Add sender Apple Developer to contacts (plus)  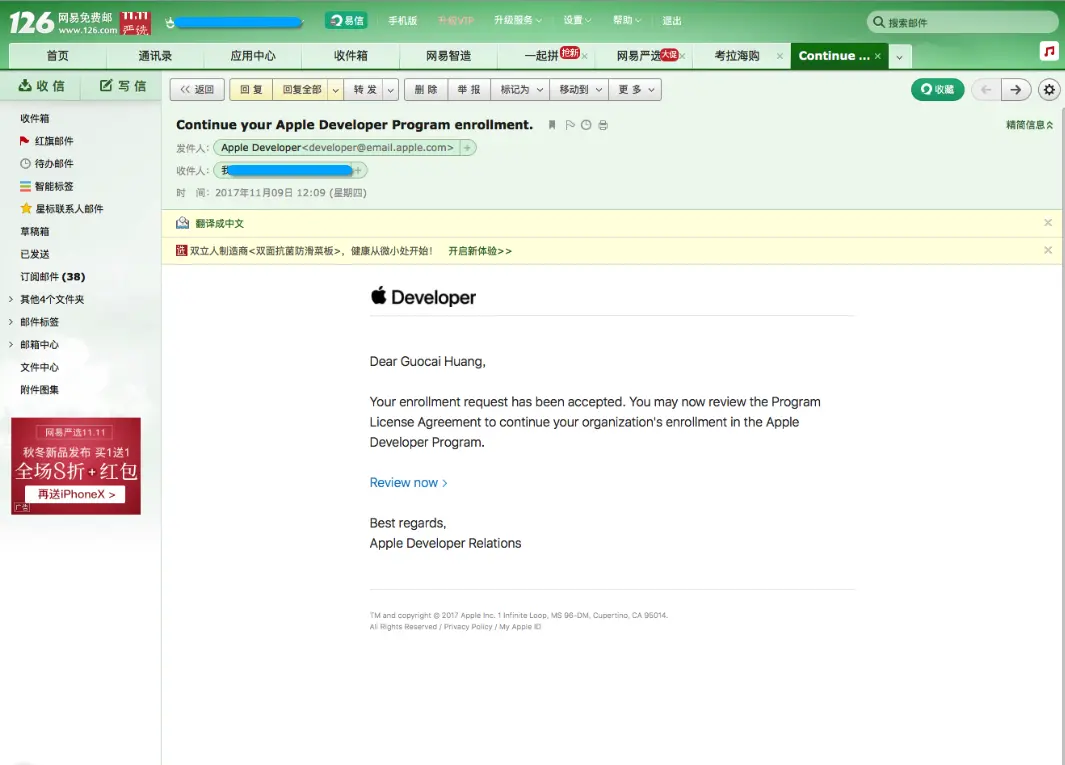click(x=467, y=147)
